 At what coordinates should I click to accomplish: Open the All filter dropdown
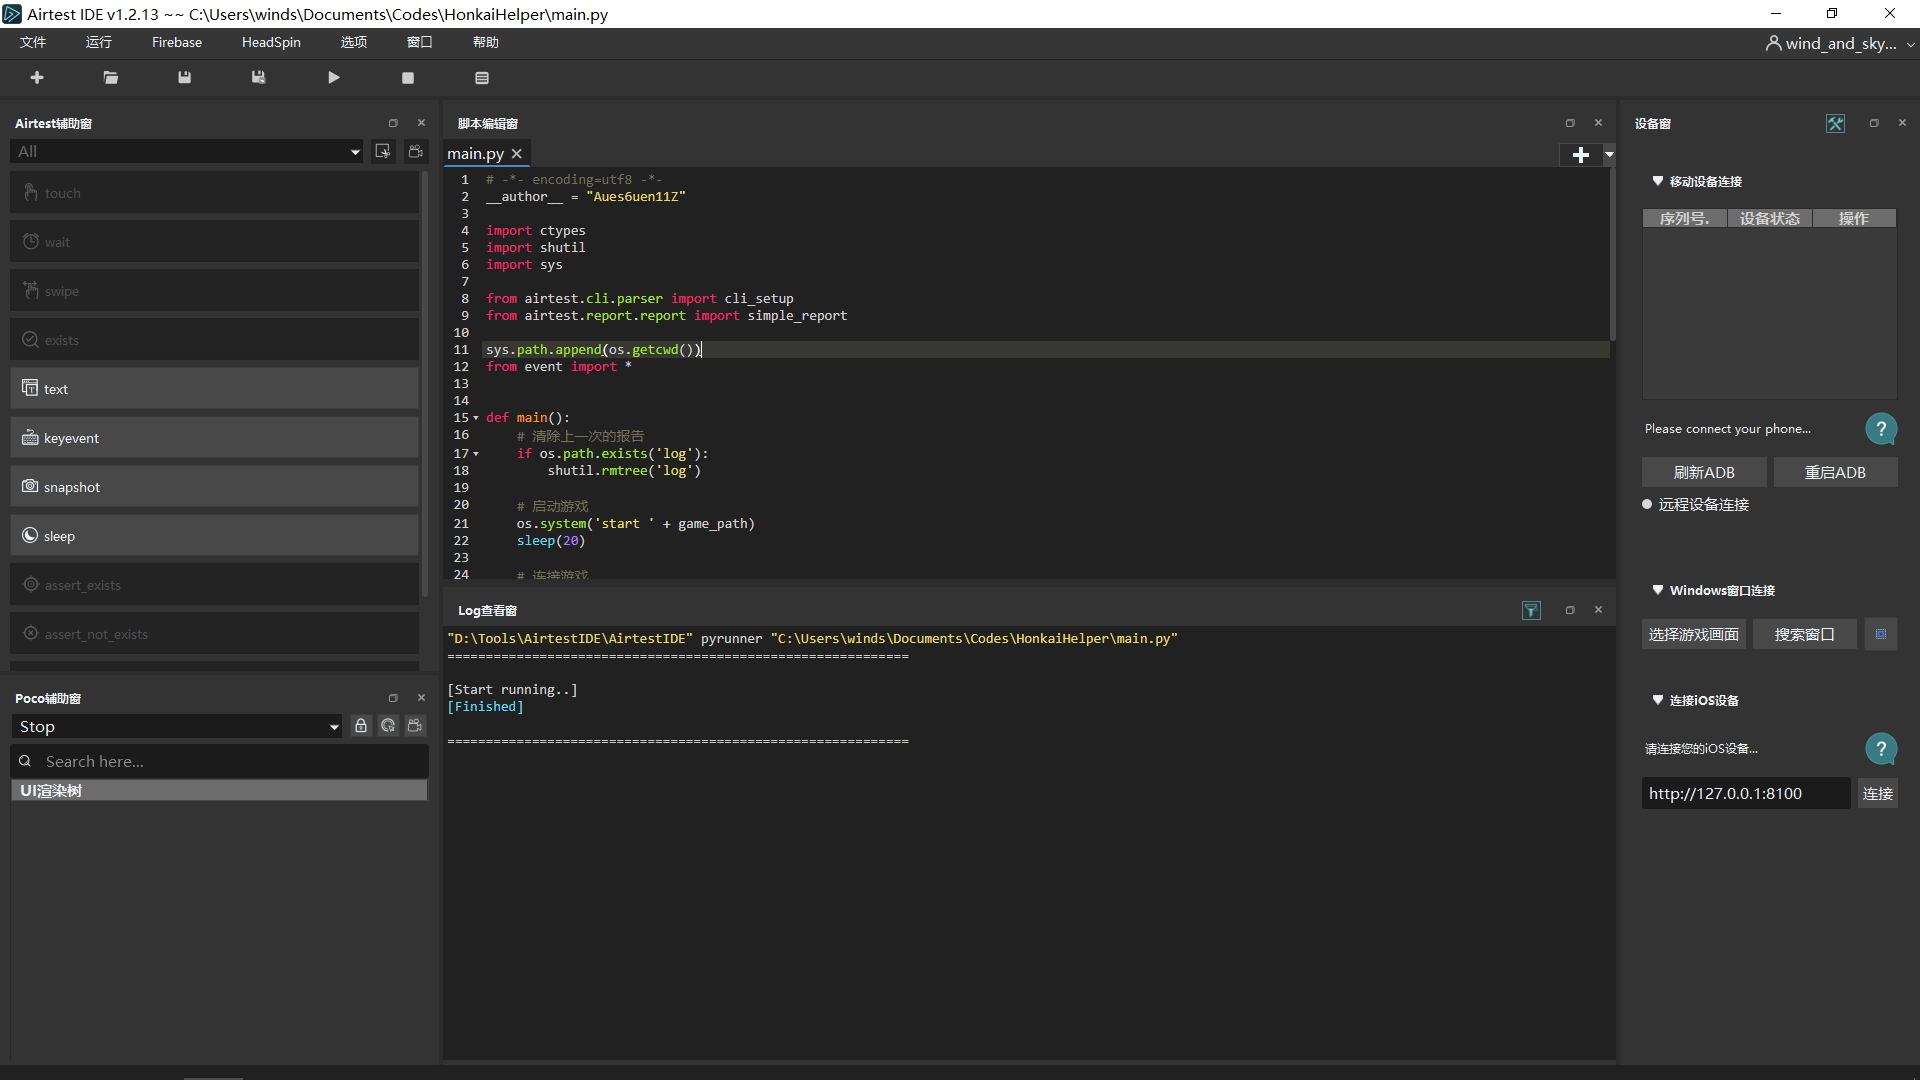(x=187, y=151)
